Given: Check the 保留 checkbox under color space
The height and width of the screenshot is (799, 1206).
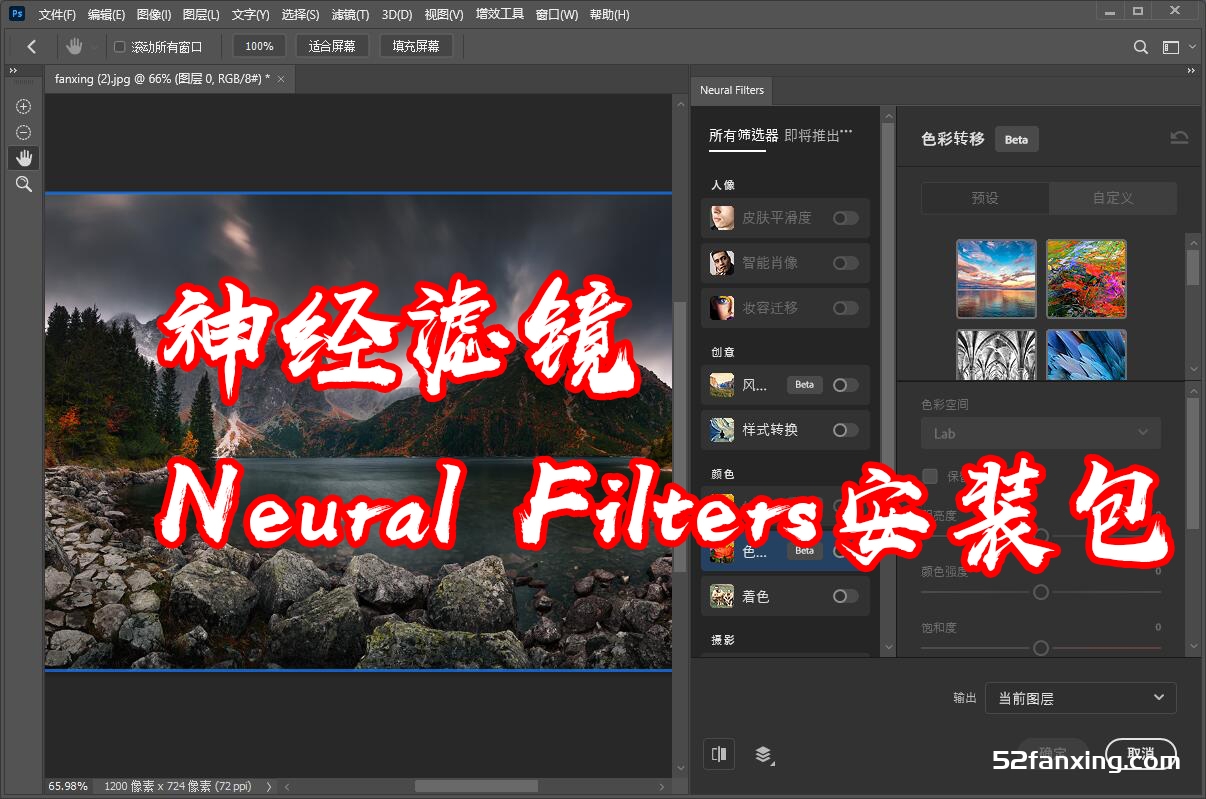Looking at the screenshot, I should pyautogui.click(x=930, y=476).
